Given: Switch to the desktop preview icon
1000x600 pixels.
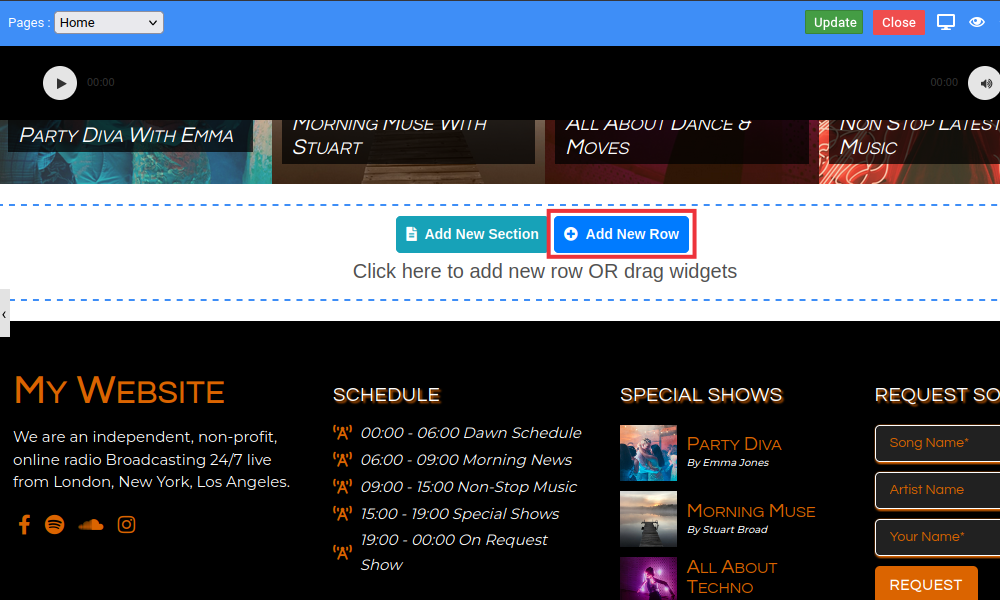Looking at the screenshot, I should [x=946, y=22].
